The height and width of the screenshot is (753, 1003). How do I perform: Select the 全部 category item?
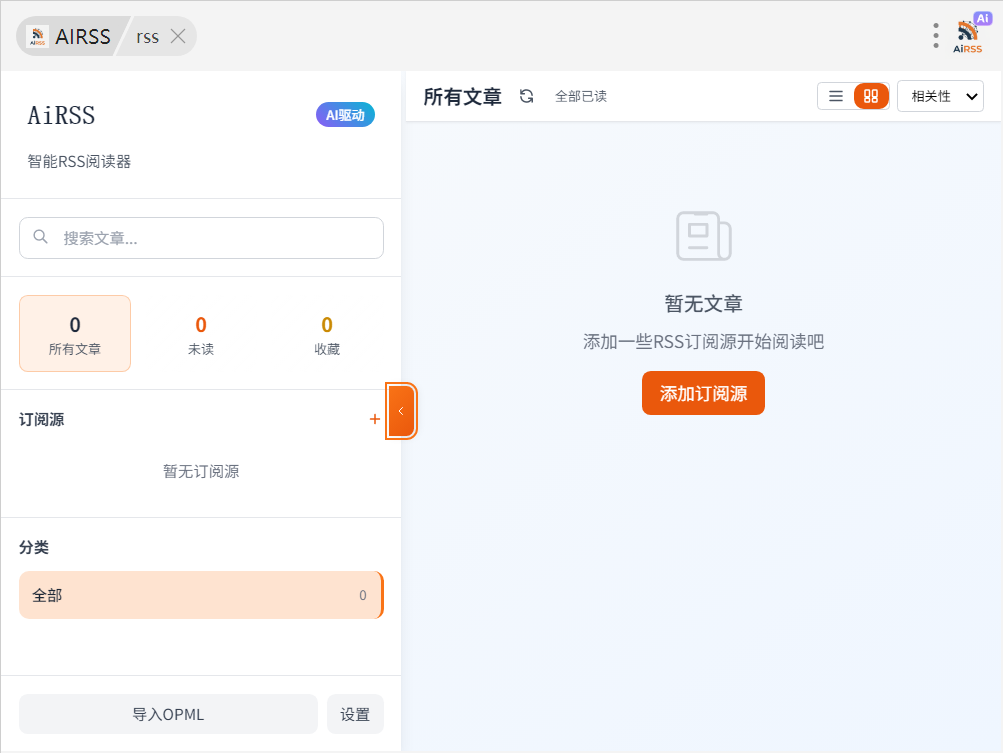tap(200, 595)
